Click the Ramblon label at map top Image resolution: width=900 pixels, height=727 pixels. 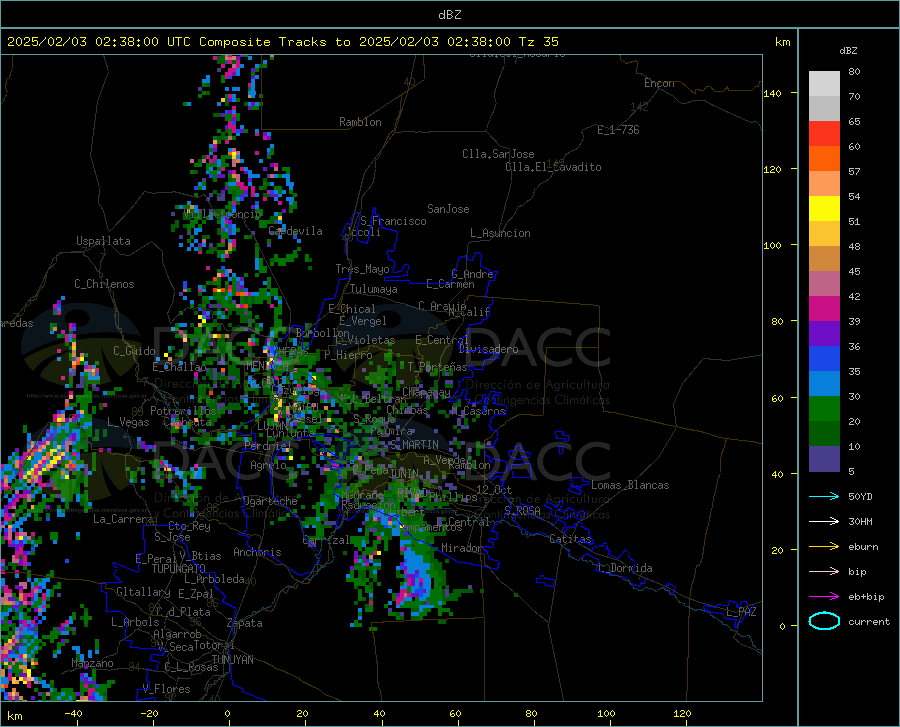[x=360, y=122]
